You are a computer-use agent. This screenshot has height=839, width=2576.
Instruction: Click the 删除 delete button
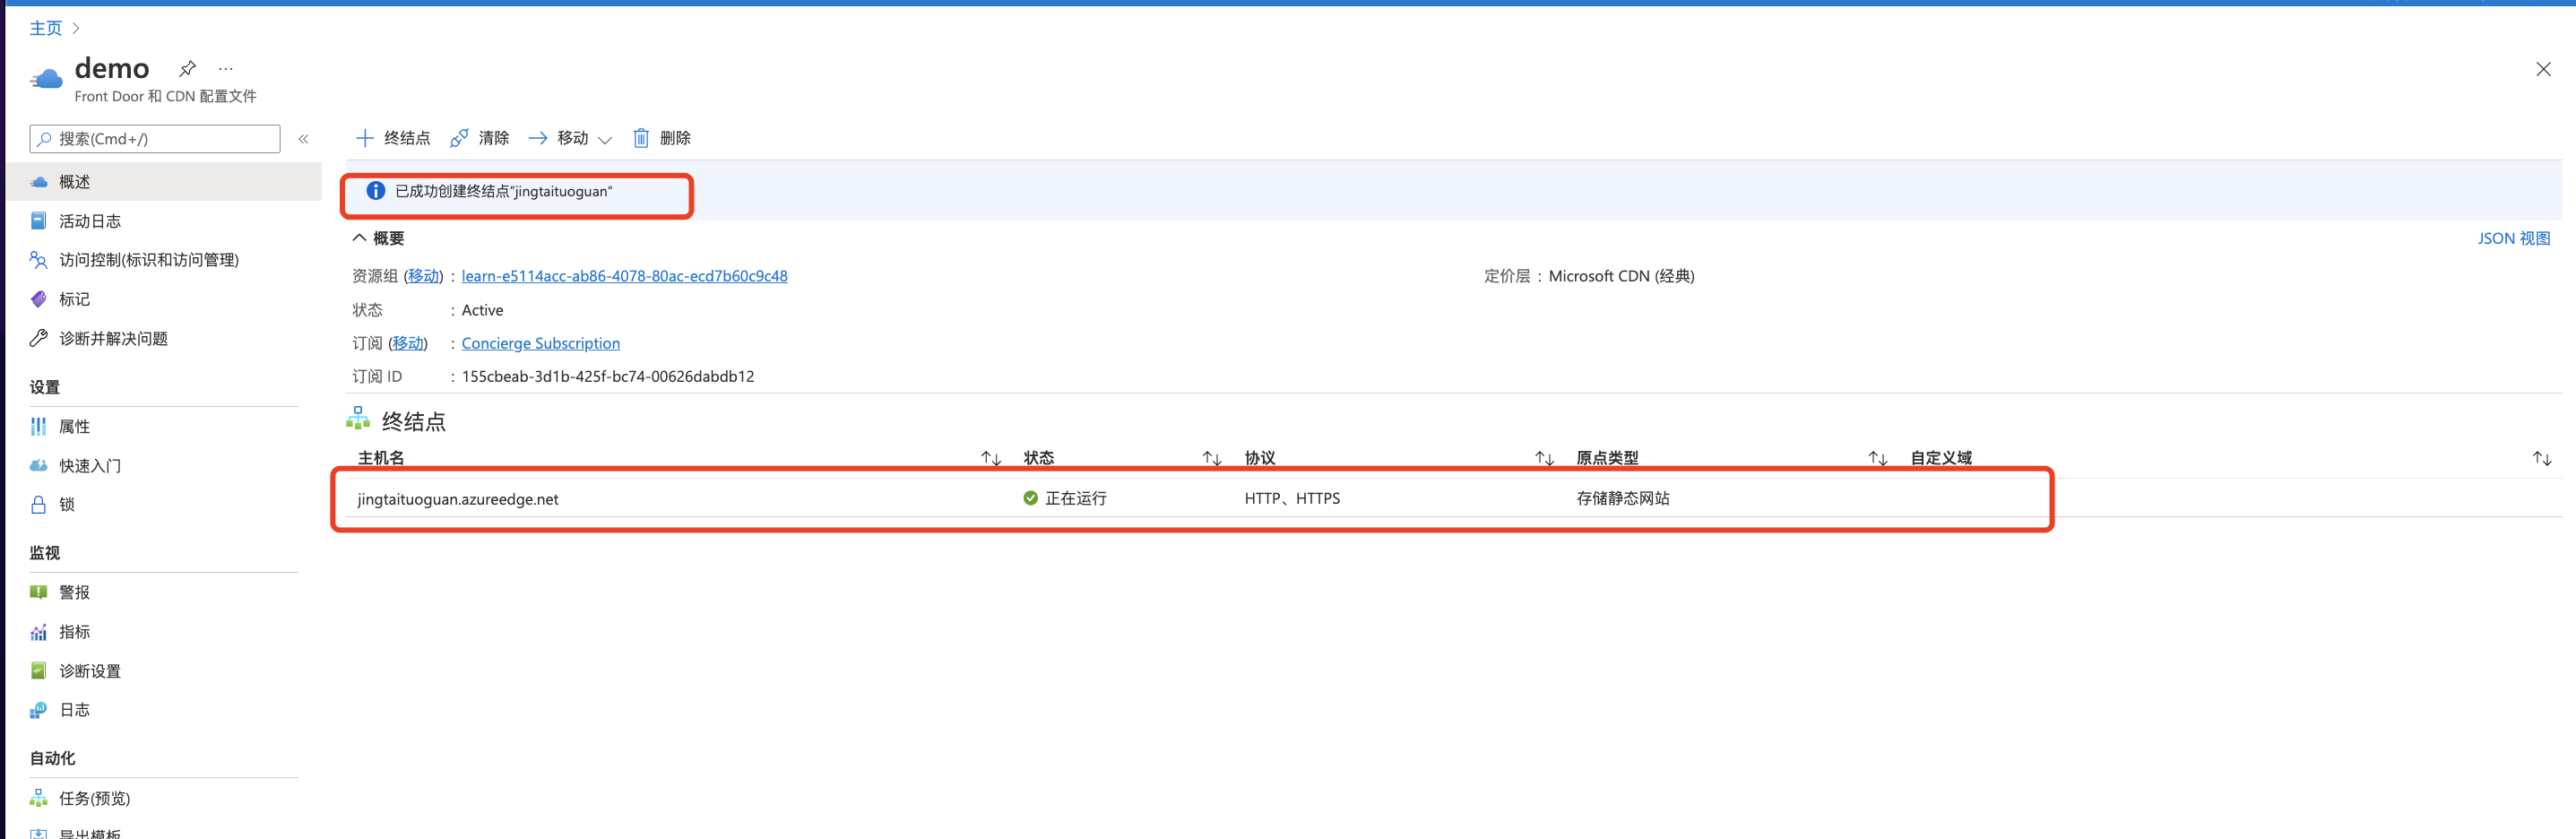662,138
